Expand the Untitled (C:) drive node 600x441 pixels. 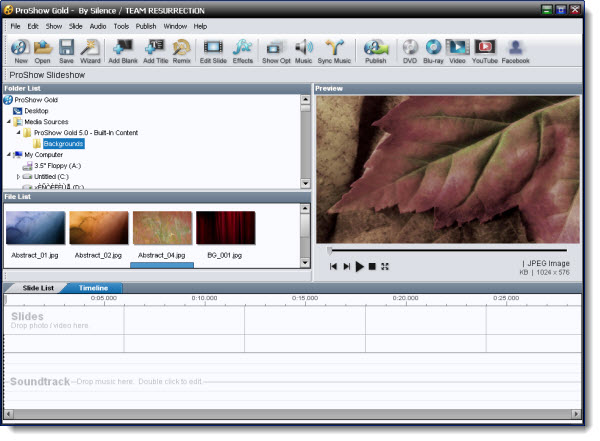pos(18,177)
